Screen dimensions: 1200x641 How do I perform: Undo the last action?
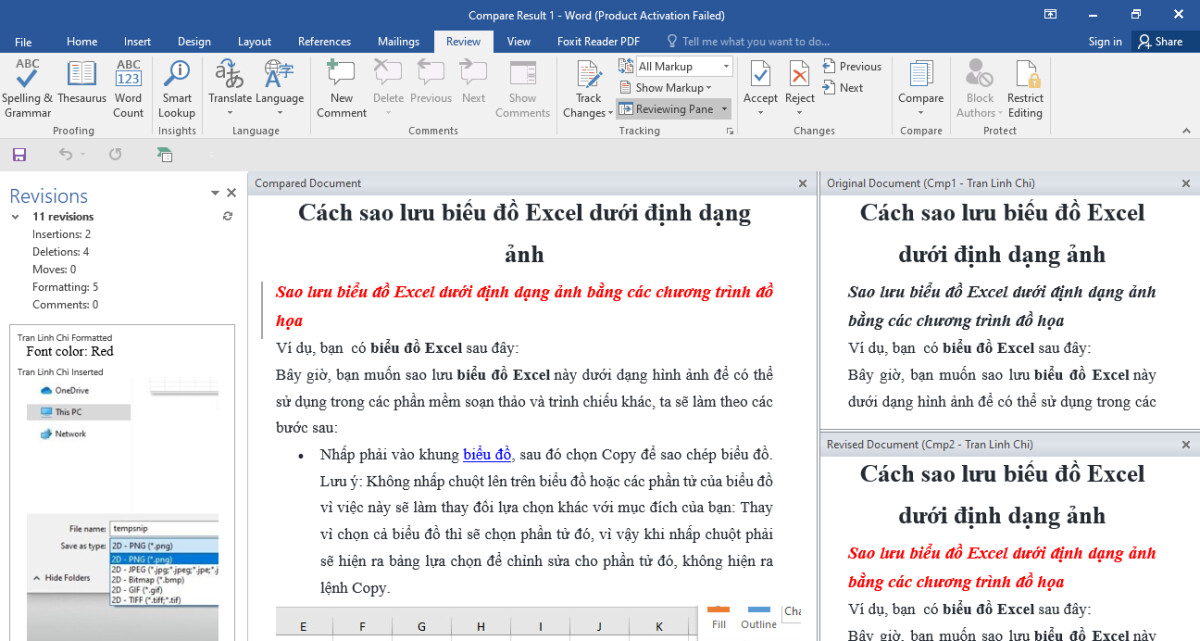65,154
